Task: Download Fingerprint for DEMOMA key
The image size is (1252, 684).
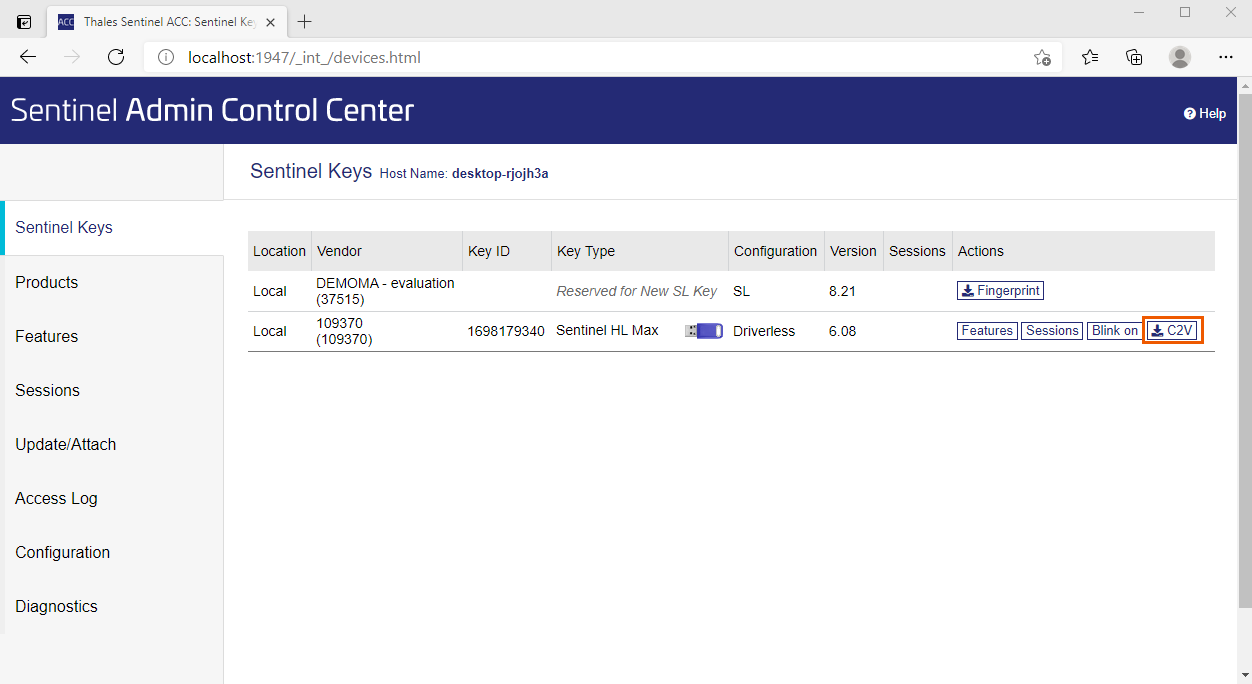Action: 1000,291
